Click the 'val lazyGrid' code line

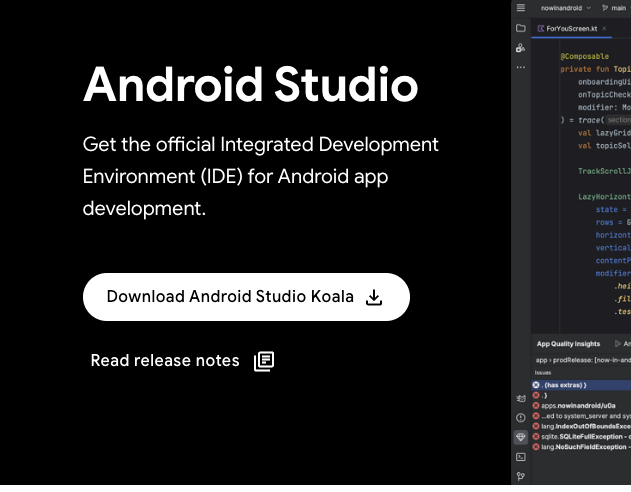click(x=604, y=133)
